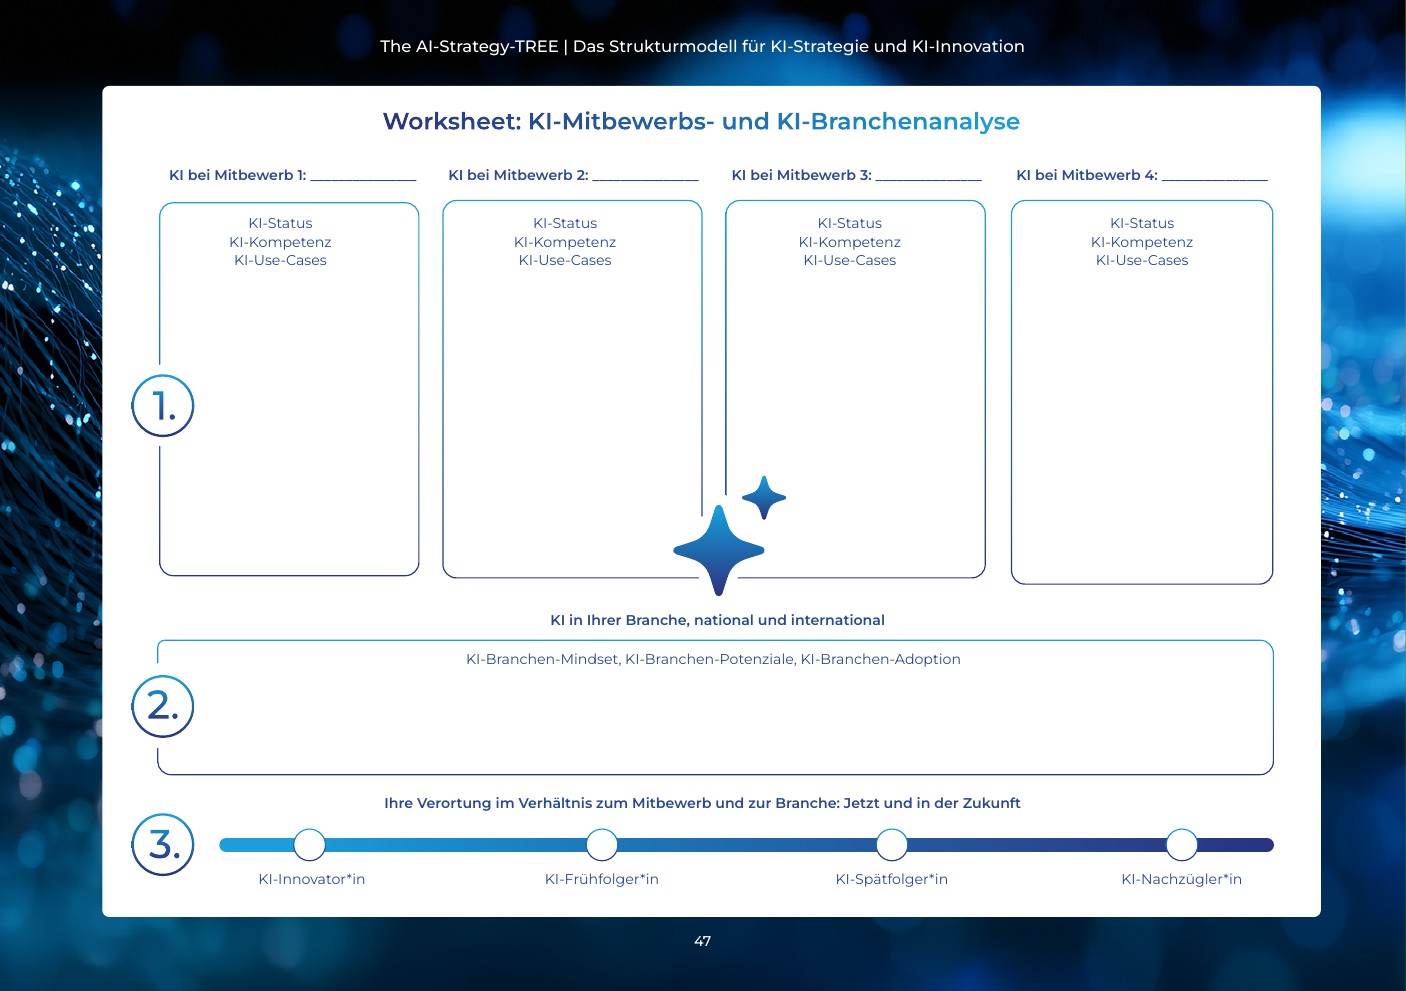Click the 'The AI-Strategy-TREE' page header
The width and height of the screenshot is (1406, 991).
click(702, 46)
